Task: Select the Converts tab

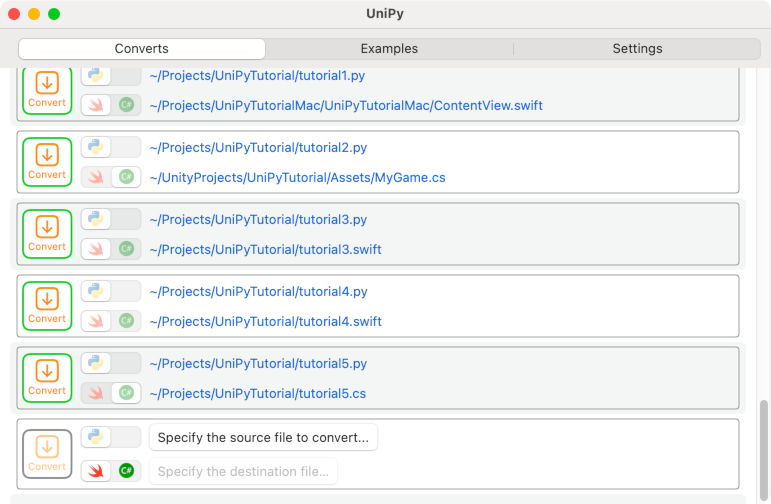Action: [142, 49]
